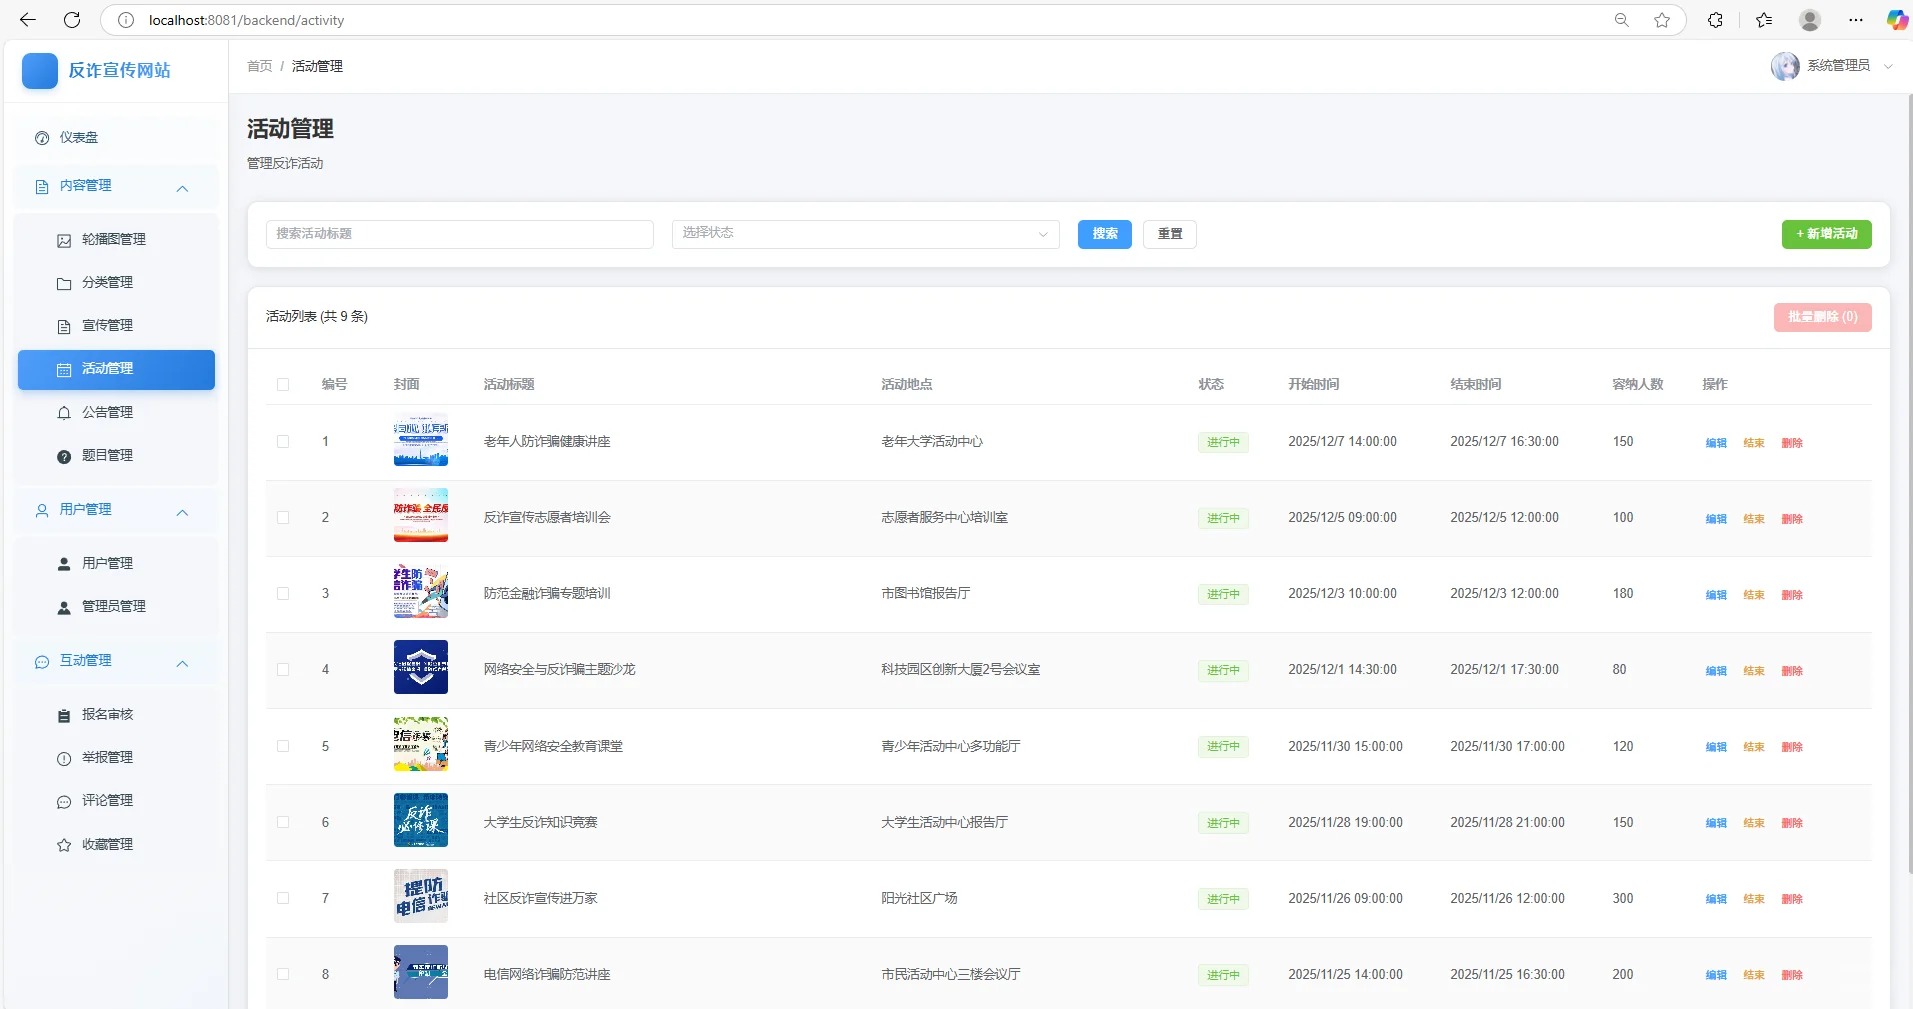Select the 题目管理 question icon
The width and height of the screenshot is (1913, 1009).
[x=64, y=455]
